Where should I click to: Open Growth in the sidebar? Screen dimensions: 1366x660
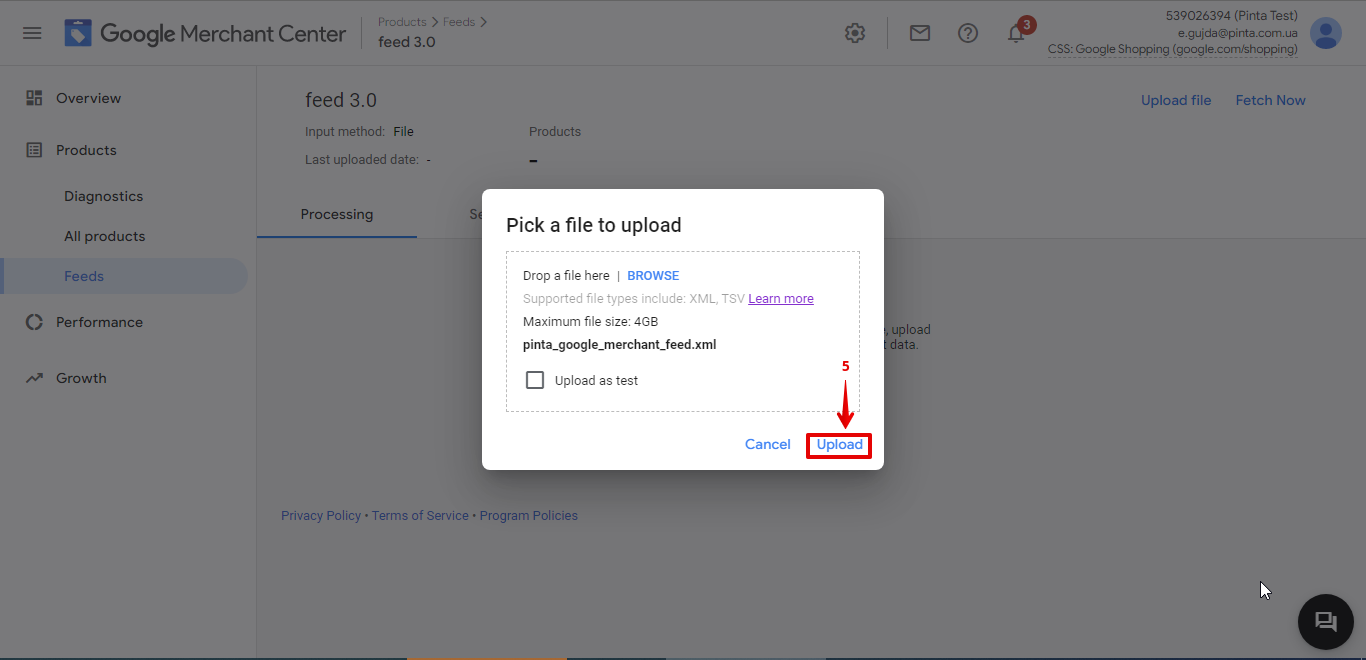81,378
